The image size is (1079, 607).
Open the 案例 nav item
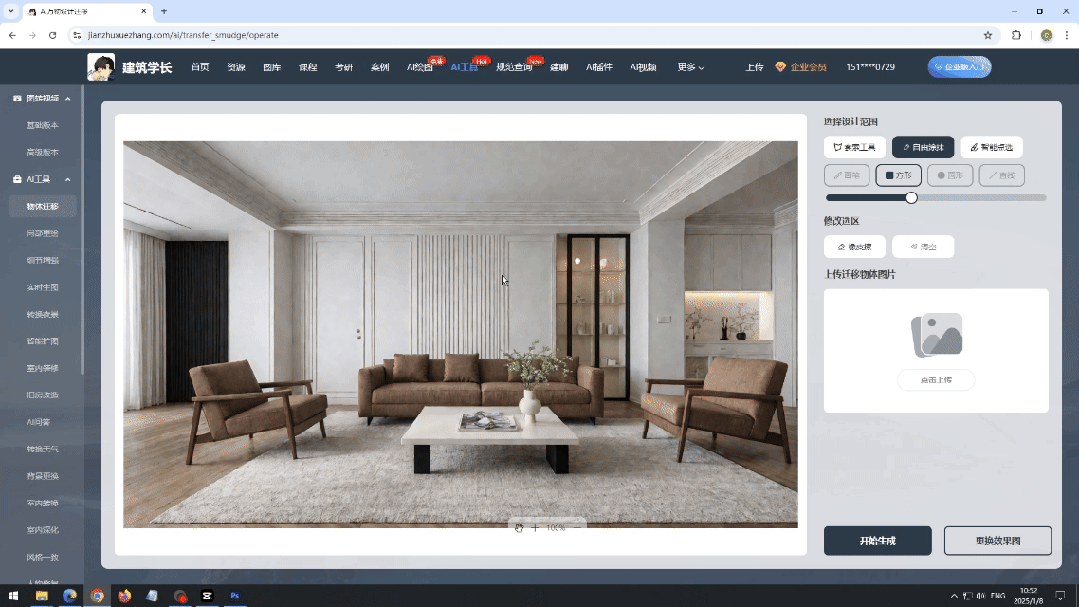(x=380, y=67)
